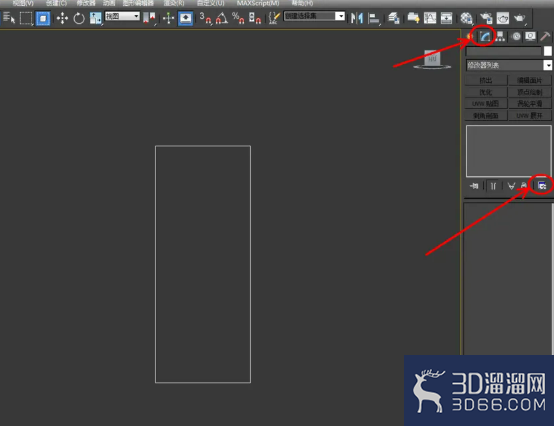
Task: Open the Graph Editors menu
Action: click(138, 3)
